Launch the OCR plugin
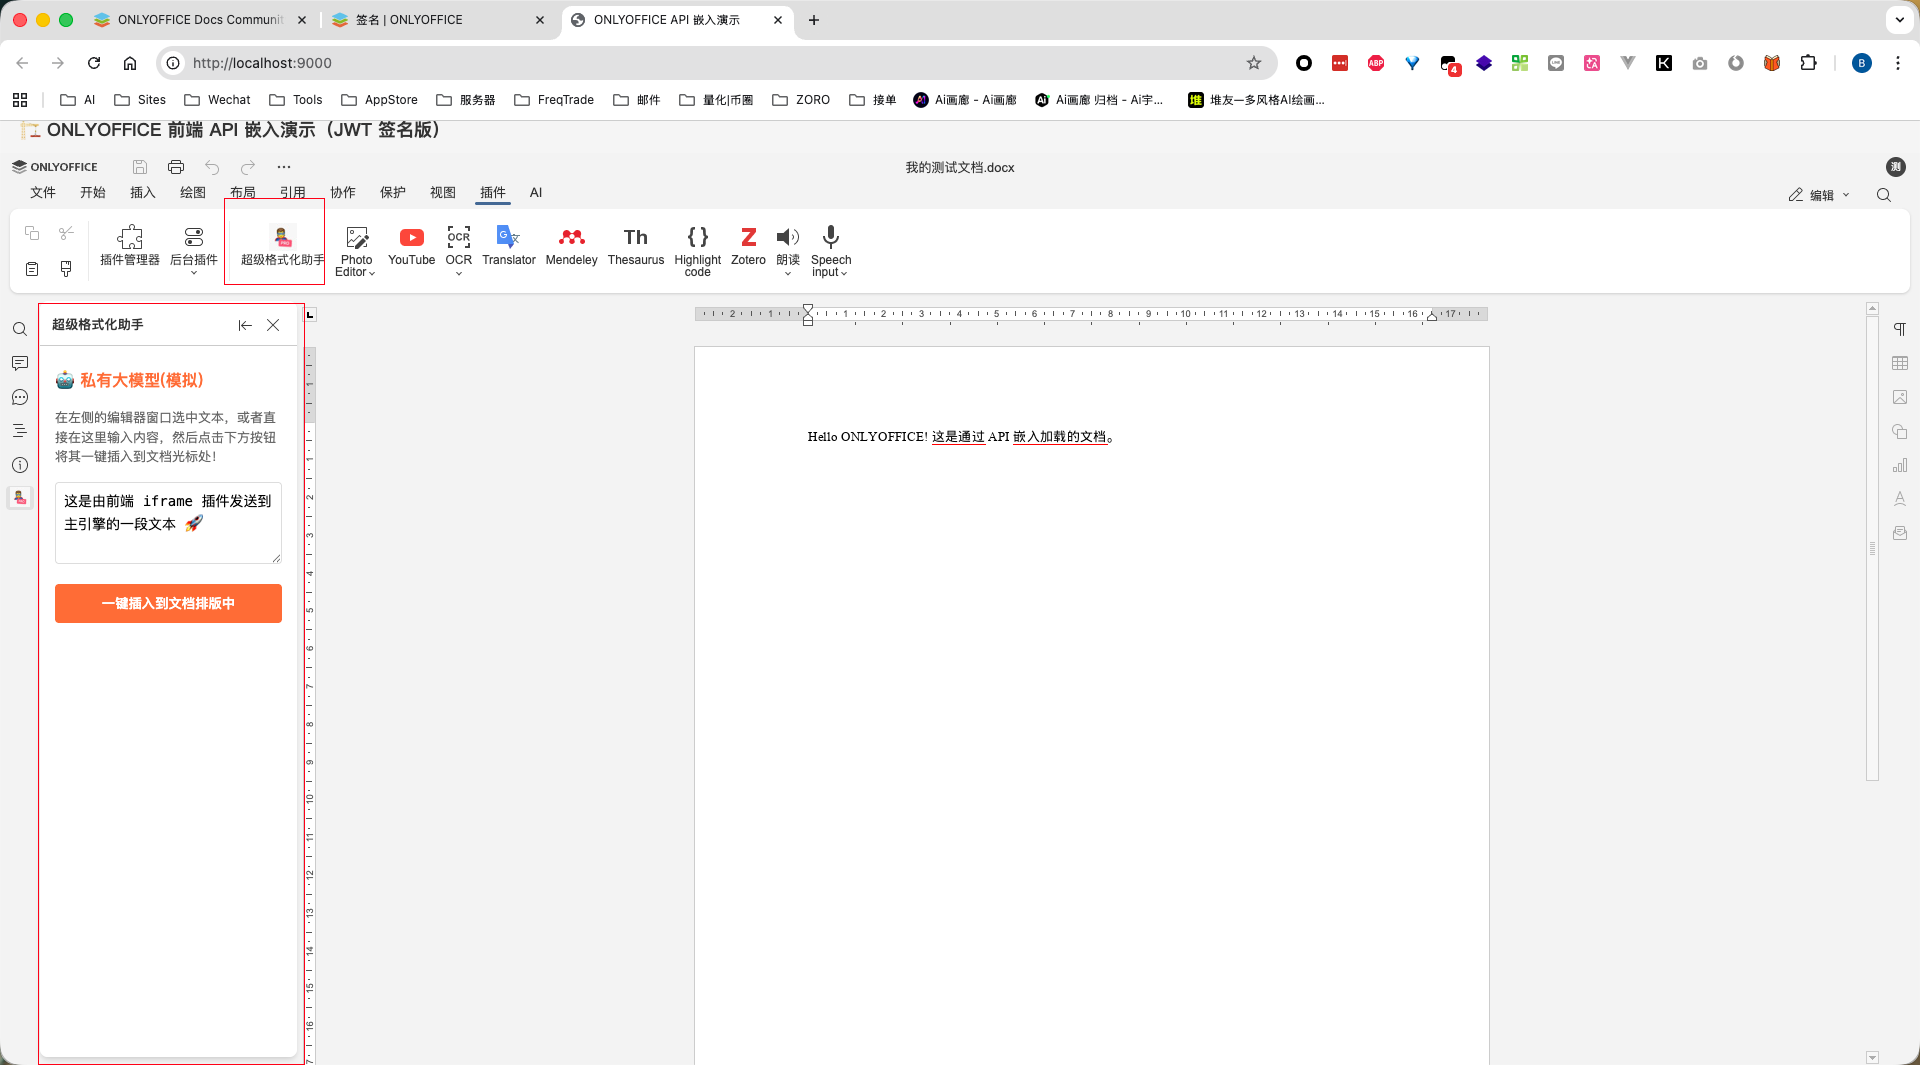This screenshot has width=1920, height=1065. click(x=459, y=250)
